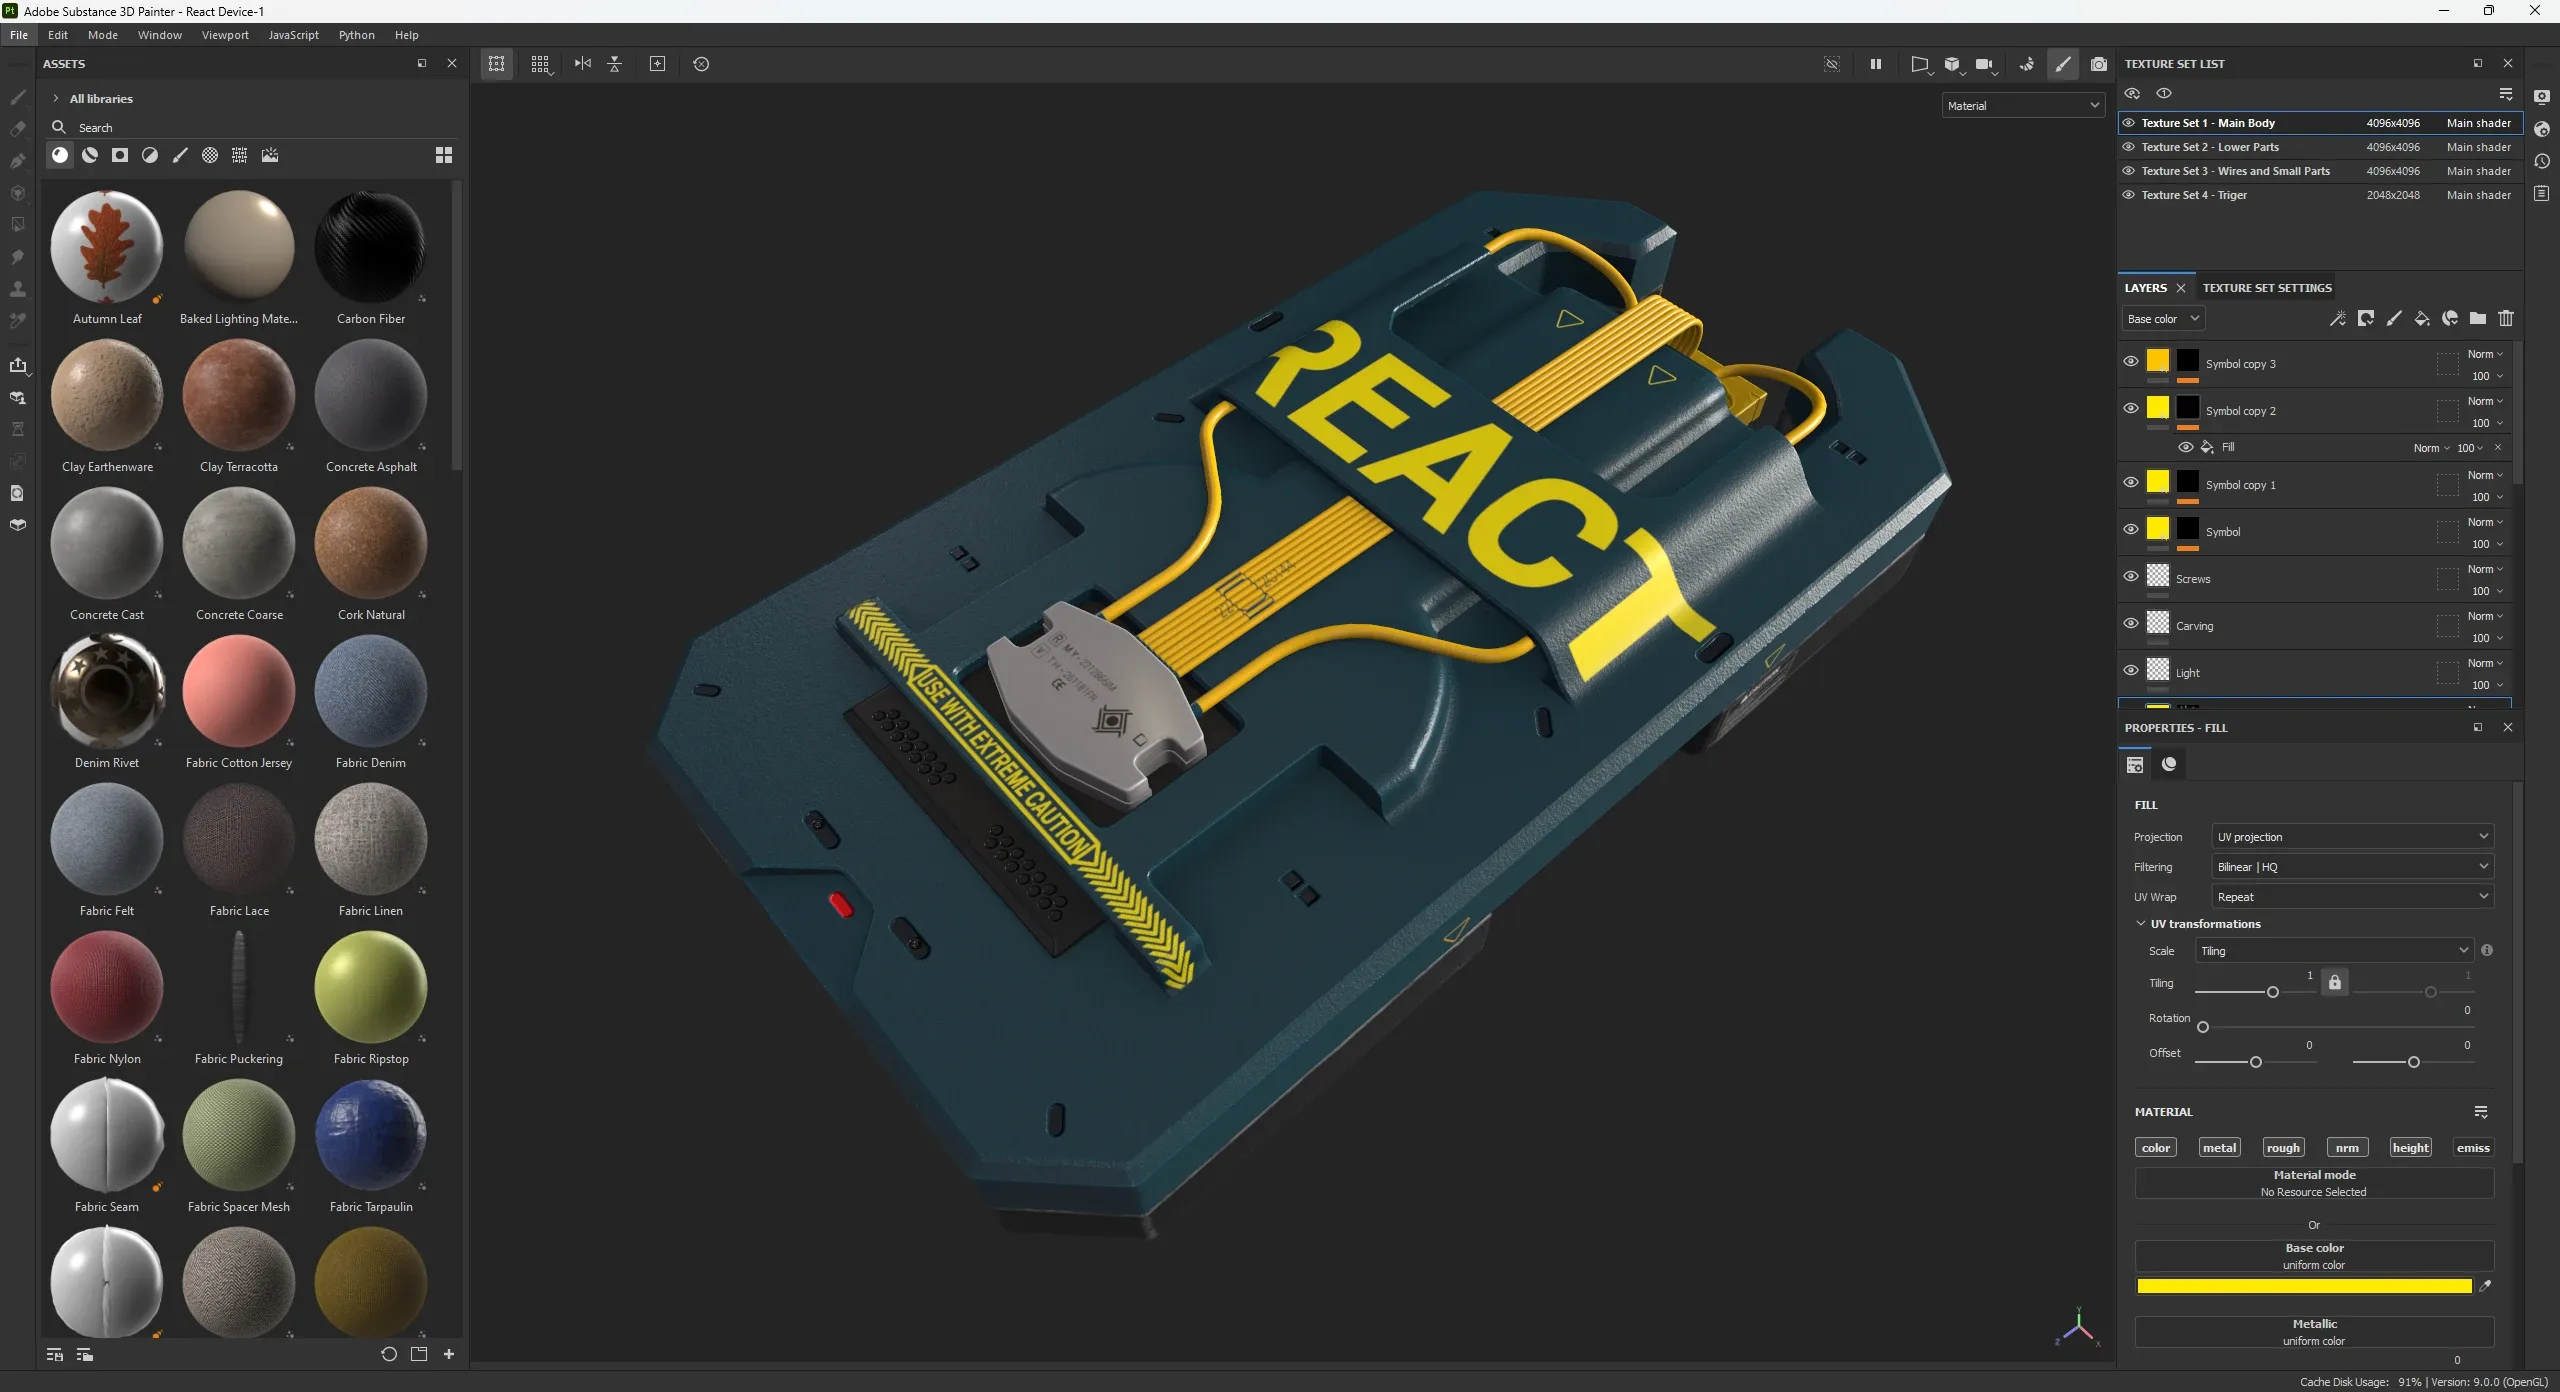The height and width of the screenshot is (1392, 2560).
Task: Select the Layers tab
Action: coord(2146,288)
